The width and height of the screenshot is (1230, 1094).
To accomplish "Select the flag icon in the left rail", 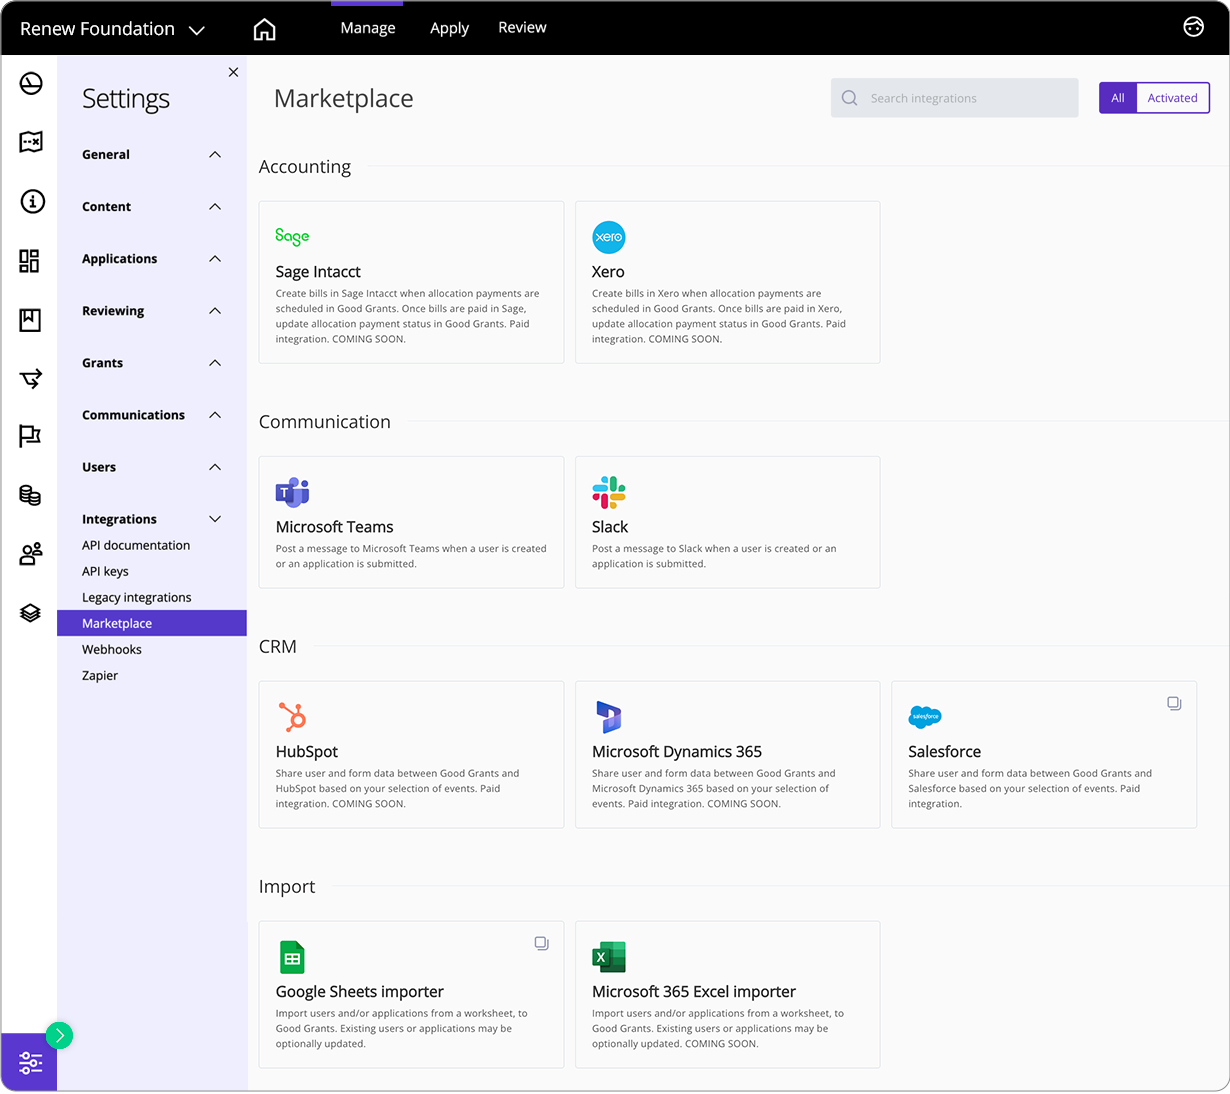I will (30, 435).
